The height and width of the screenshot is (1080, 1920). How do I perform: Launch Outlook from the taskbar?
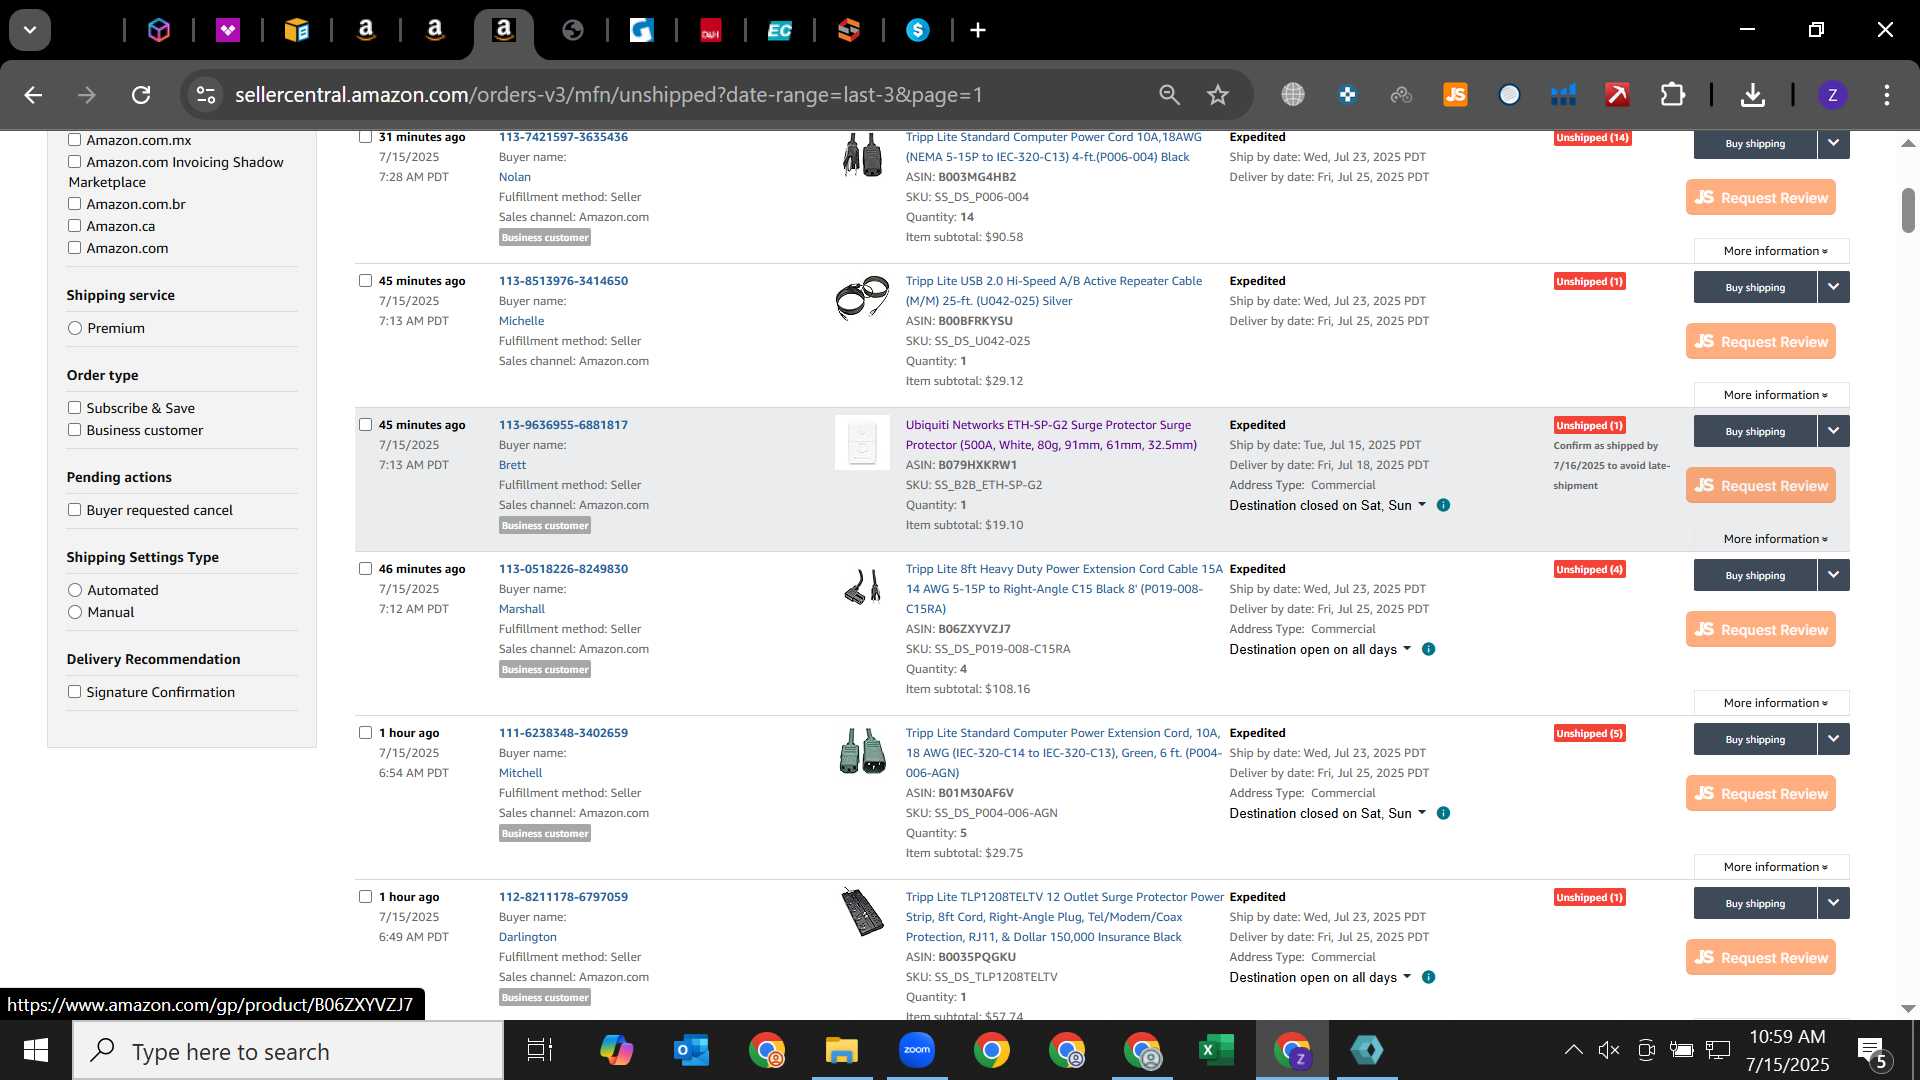pos(691,1050)
